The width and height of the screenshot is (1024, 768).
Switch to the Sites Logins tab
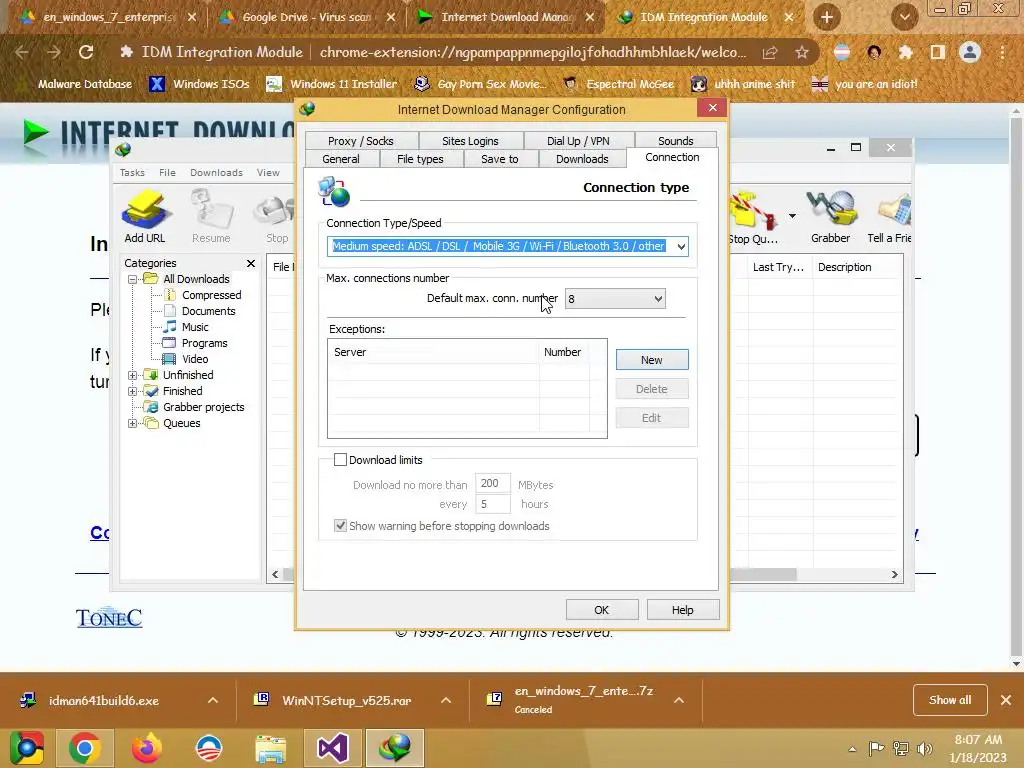coord(470,140)
